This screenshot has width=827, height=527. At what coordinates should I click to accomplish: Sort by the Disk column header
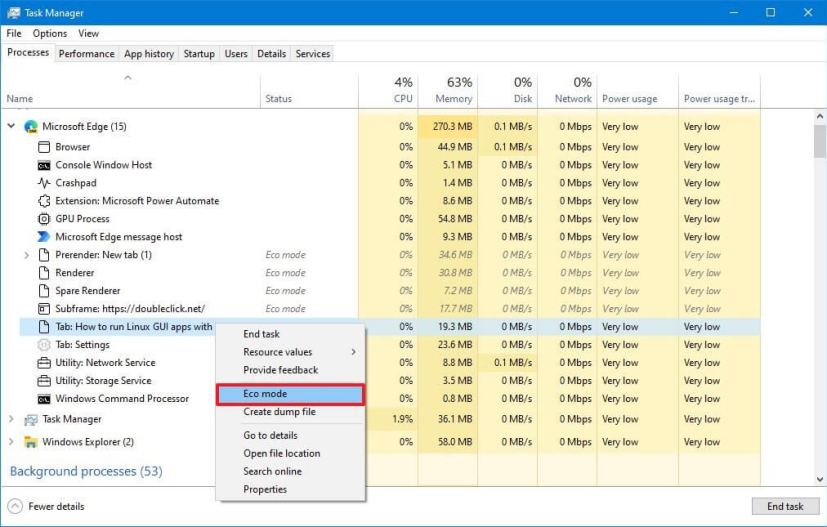tap(507, 91)
